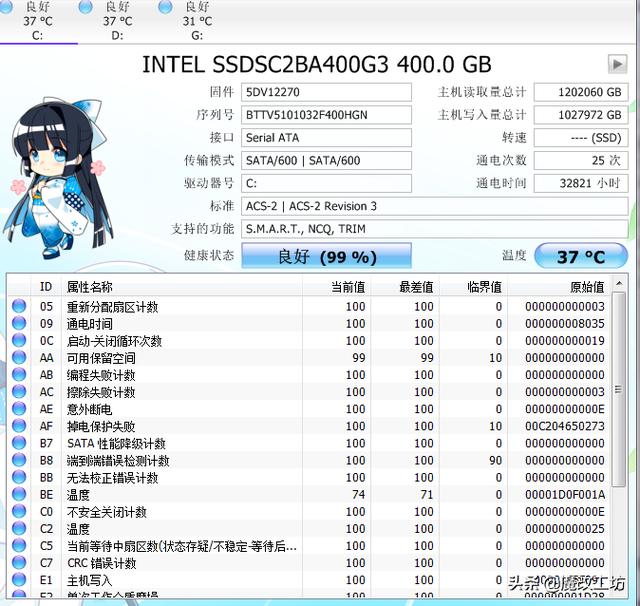Select the 启动-关闭循环次数 attribute row
This screenshot has width=640, height=606.
point(310,341)
